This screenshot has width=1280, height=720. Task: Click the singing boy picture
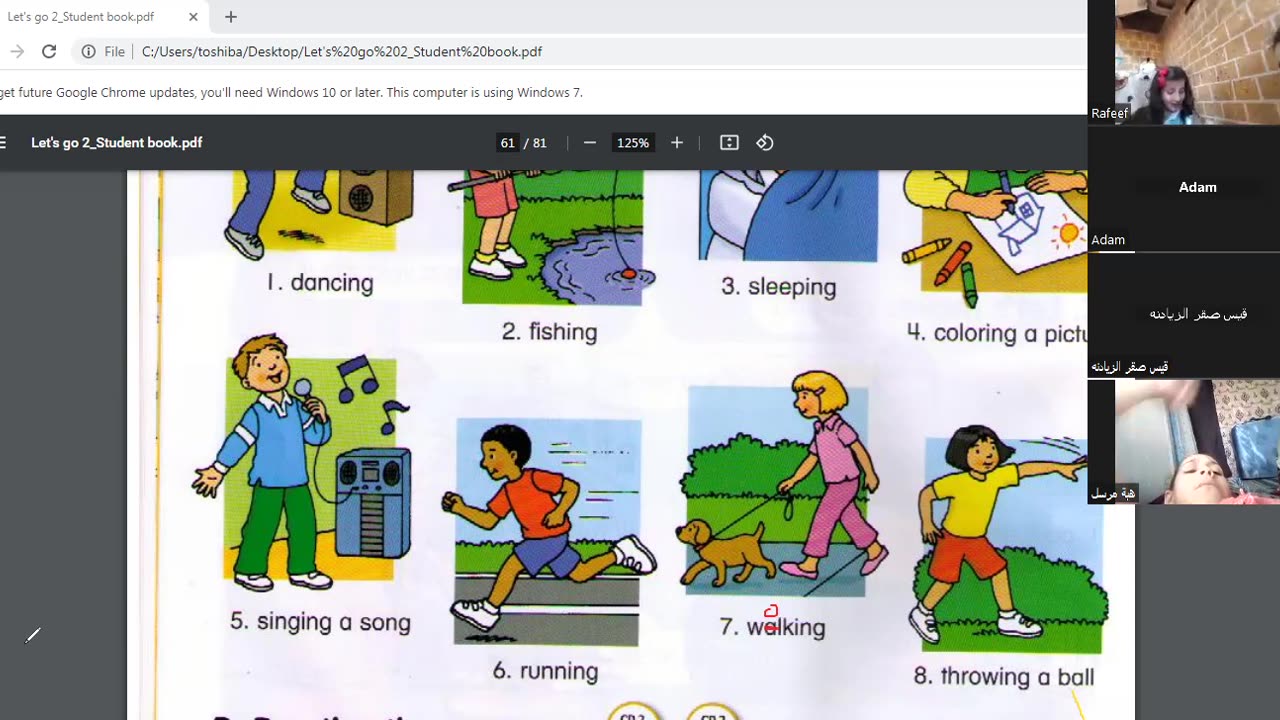point(304,463)
